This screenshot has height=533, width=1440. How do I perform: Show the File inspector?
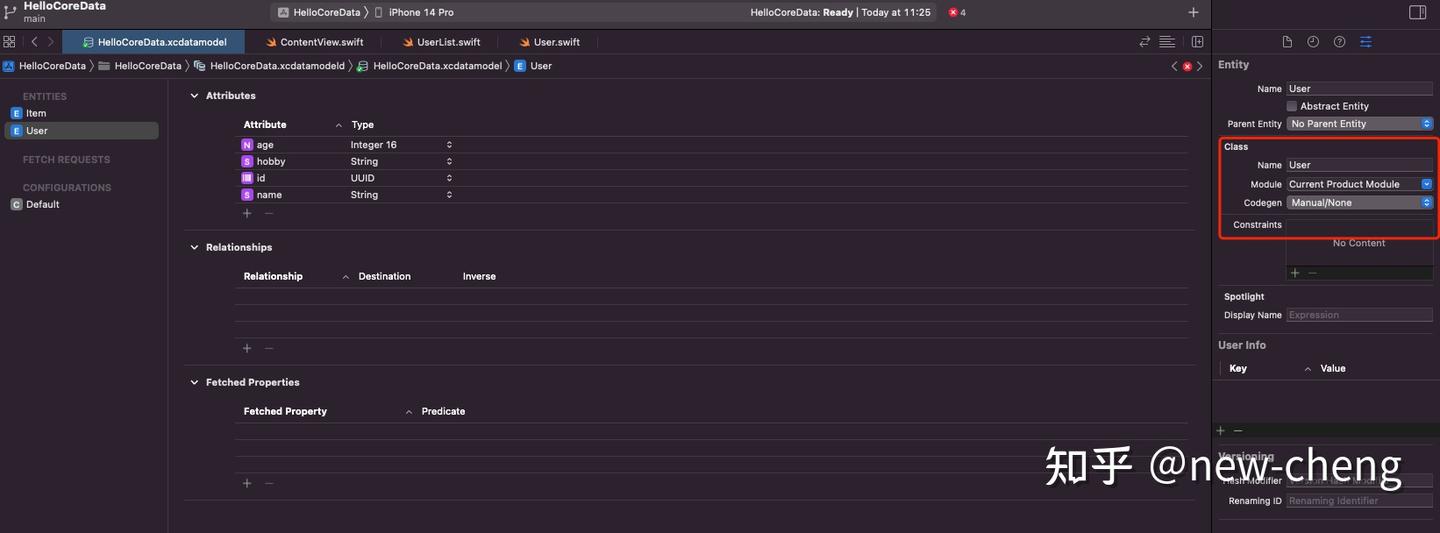1287,42
